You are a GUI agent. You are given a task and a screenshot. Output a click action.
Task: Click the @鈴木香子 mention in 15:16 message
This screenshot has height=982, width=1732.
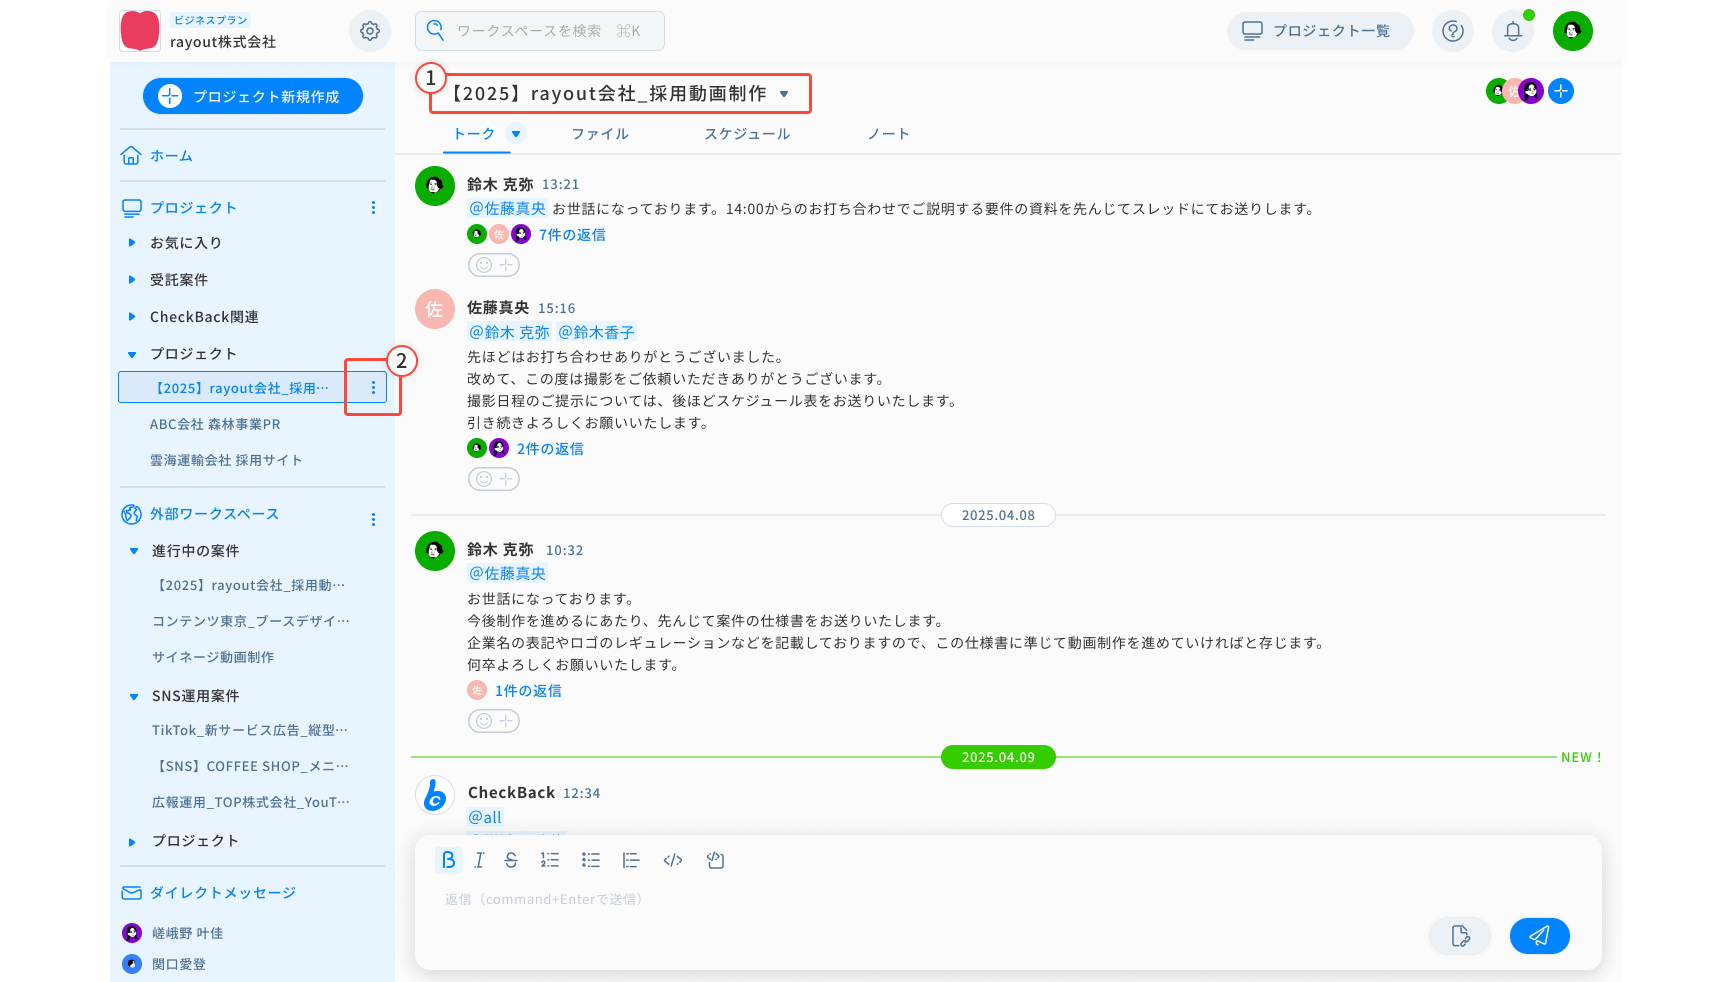click(596, 332)
